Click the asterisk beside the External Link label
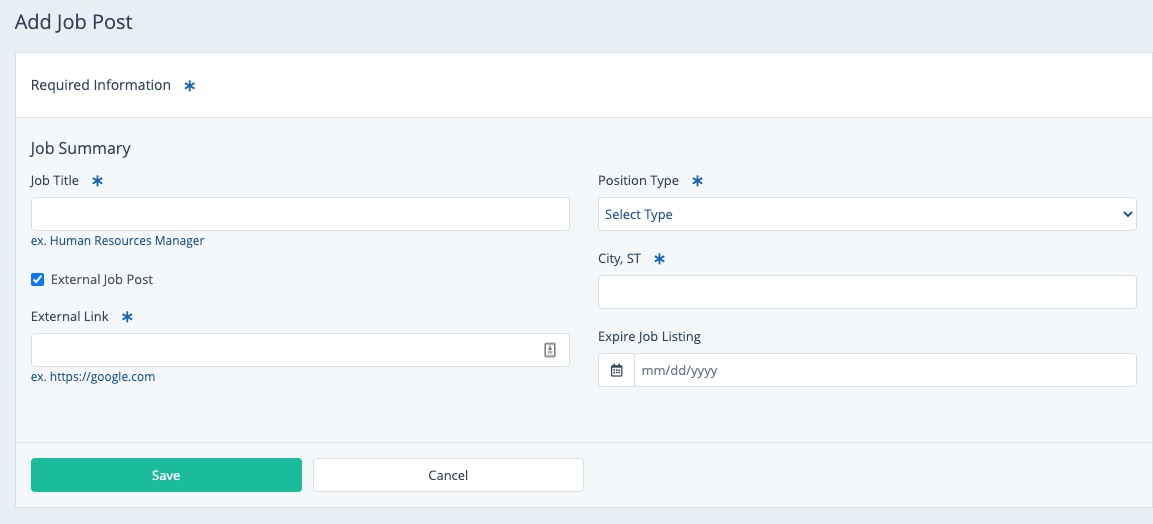 pyautogui.click(x=127, y=317)
